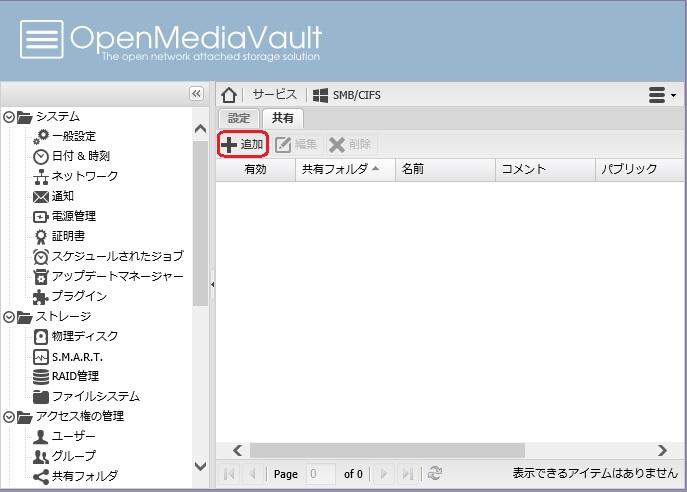This screenshot has height=492, width=687.
Task: Click the サービス breadcrumb
Action: tap(275, 95)
